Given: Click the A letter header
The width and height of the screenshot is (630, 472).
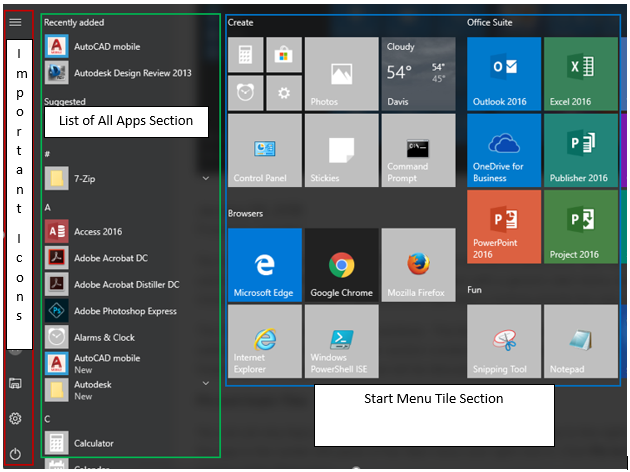Looking at the screenshot, I should click(47, 208).
